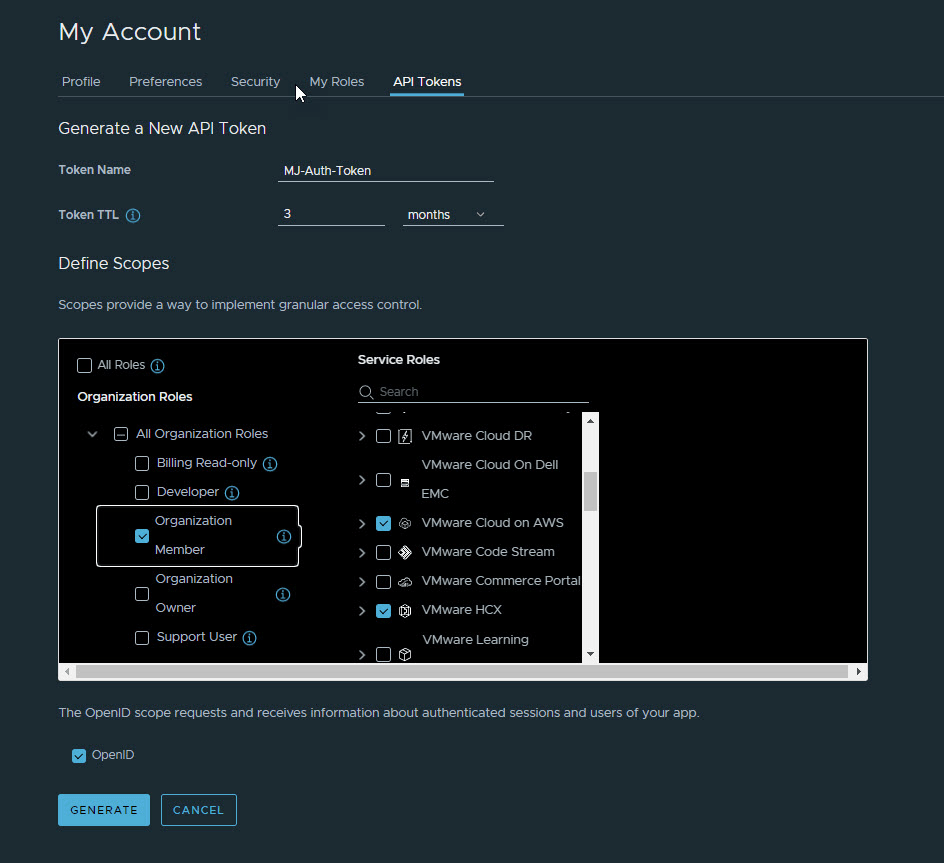Toggle All Organization Roles checkbox
Image resolution: width=944 pixels, height=863 pixels.
click(121, 434)
